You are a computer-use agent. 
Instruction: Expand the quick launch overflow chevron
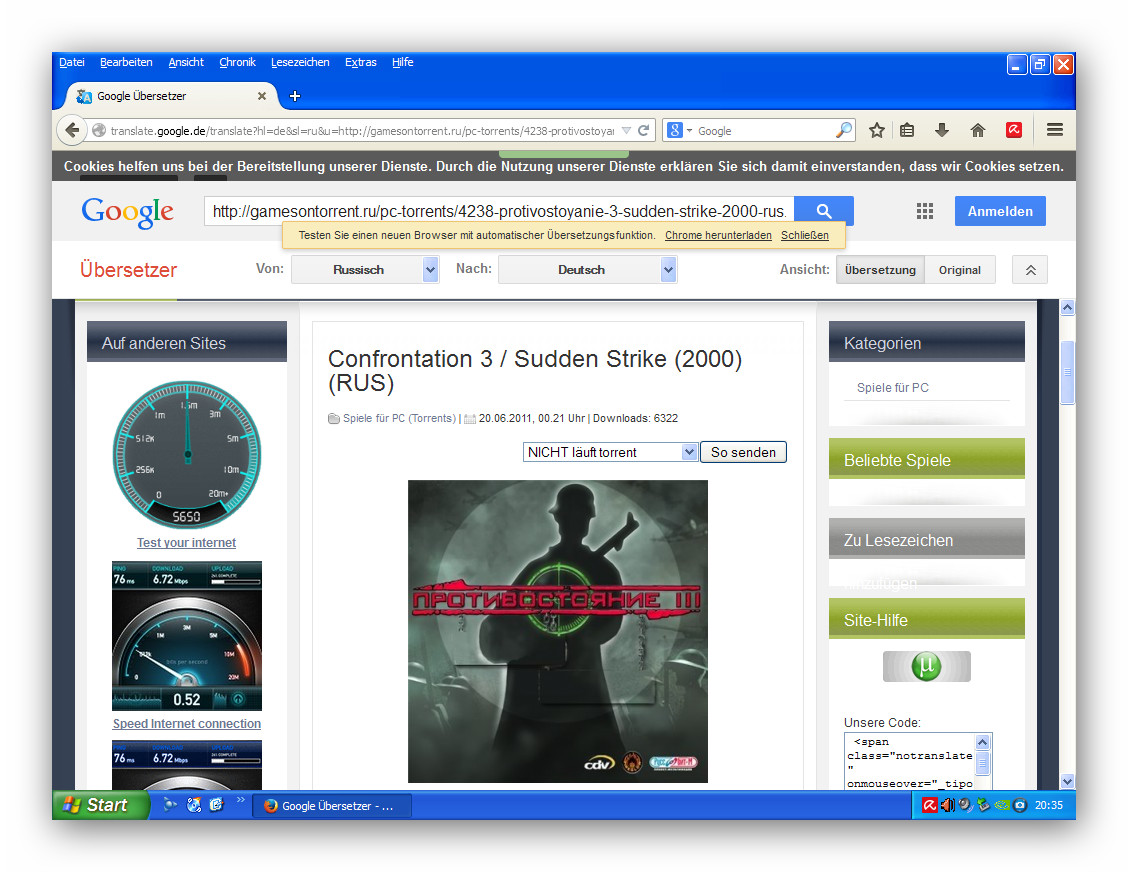coord(240,800)
